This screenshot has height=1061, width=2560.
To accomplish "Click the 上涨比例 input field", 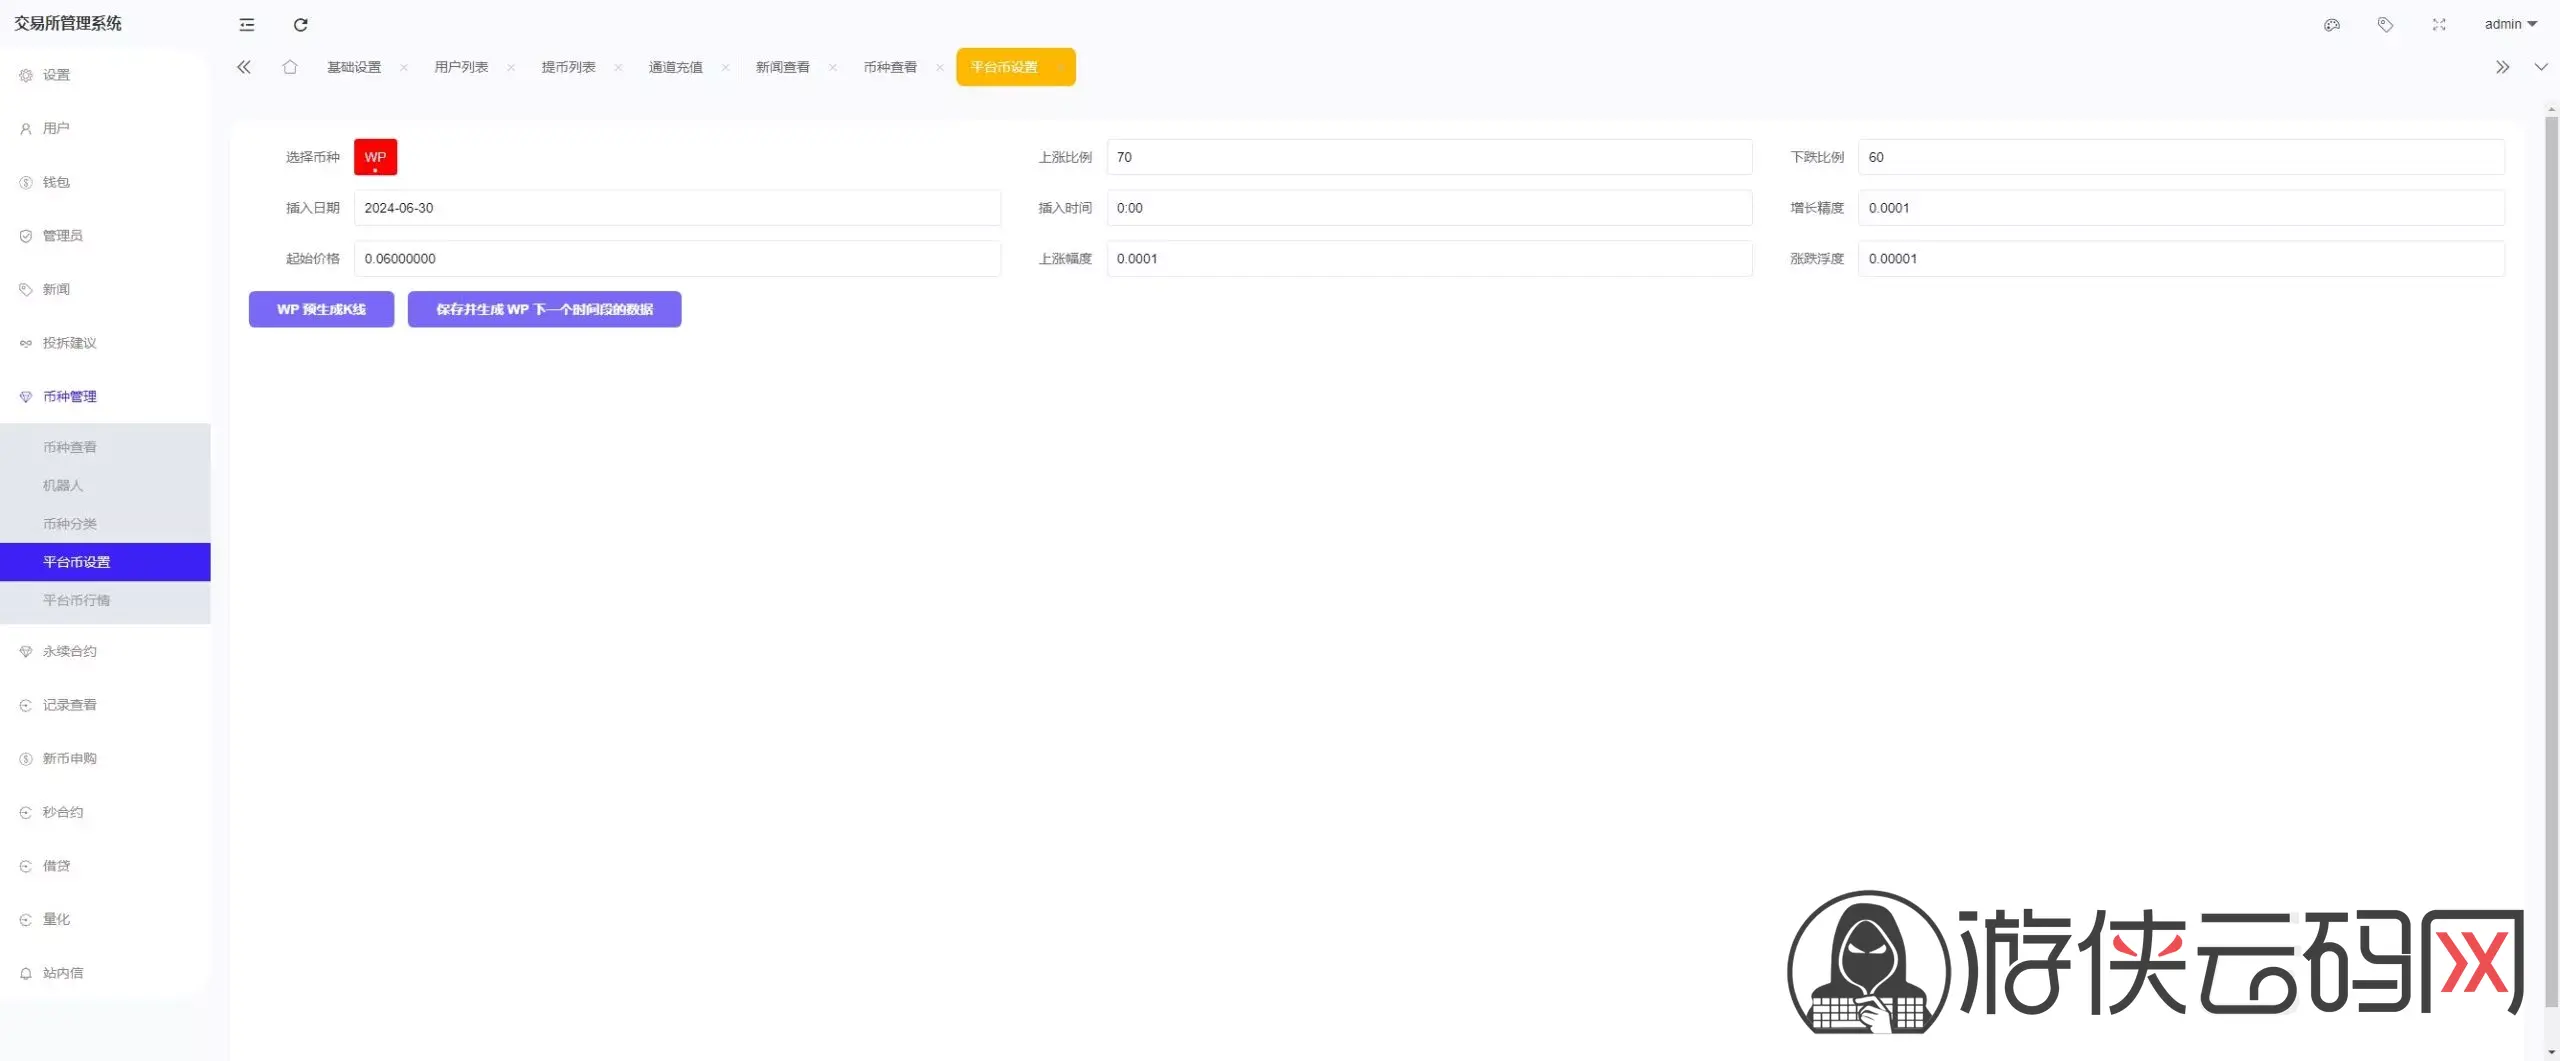I will (1428, 157).
